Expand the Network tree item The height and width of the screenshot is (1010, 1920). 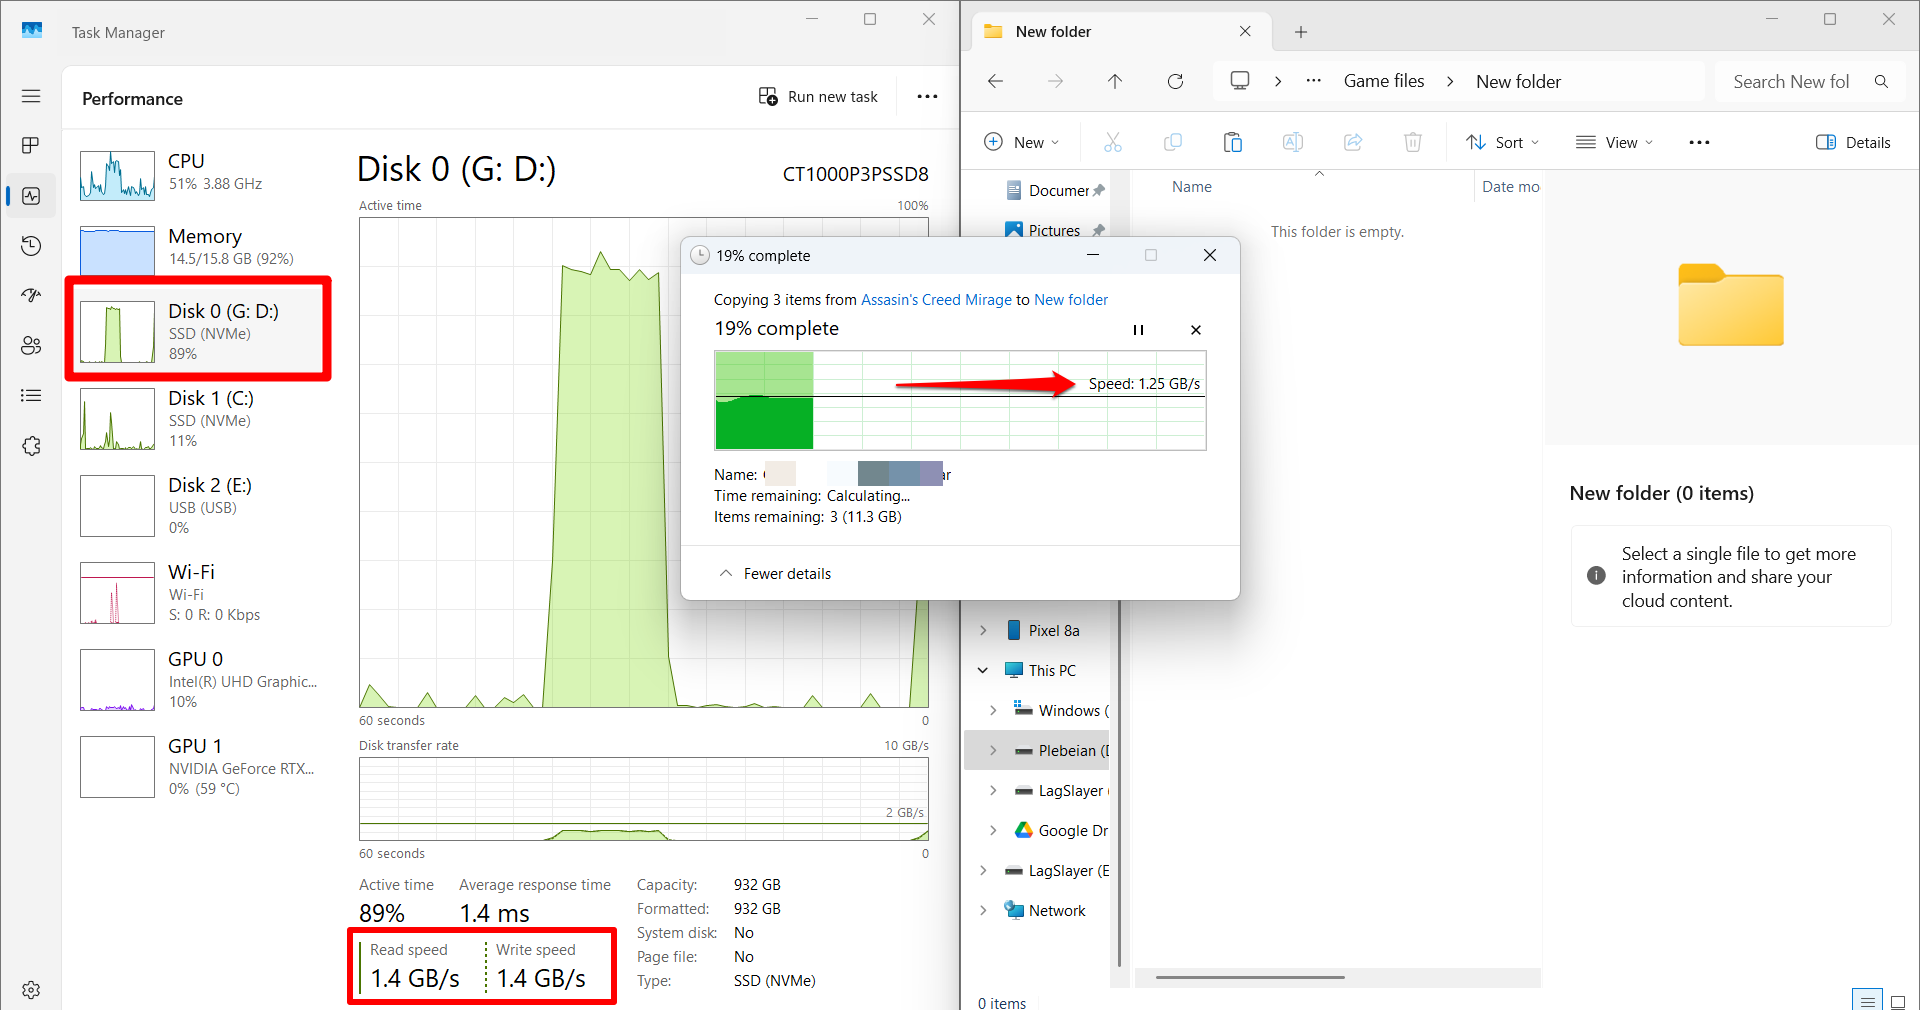pos(984,910)
